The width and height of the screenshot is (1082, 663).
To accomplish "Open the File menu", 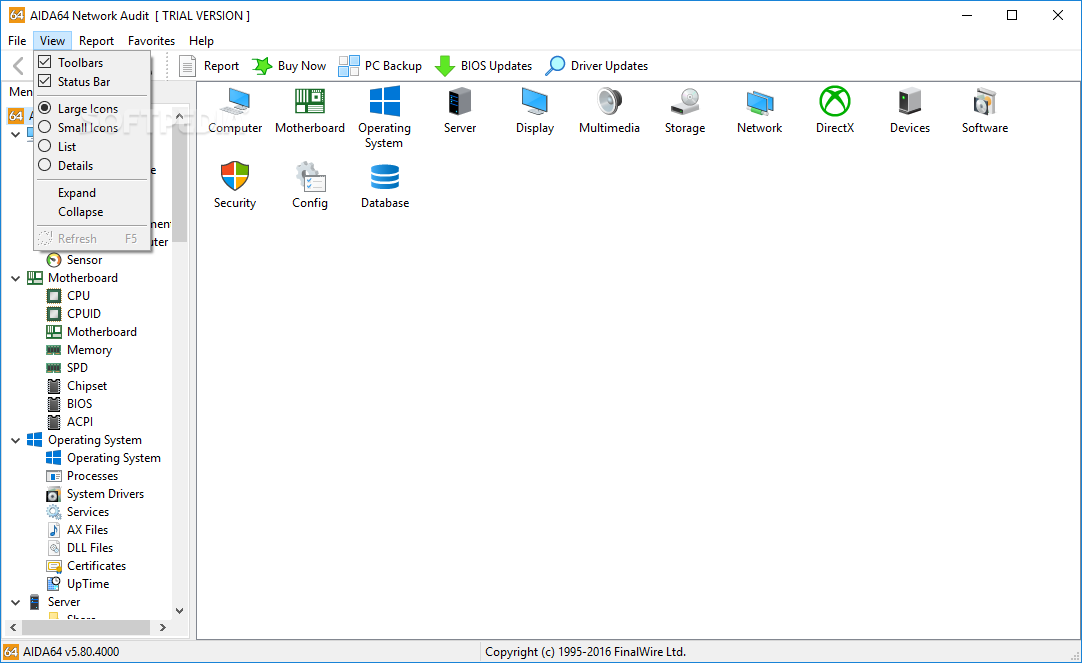I will (x=17, y=41).
